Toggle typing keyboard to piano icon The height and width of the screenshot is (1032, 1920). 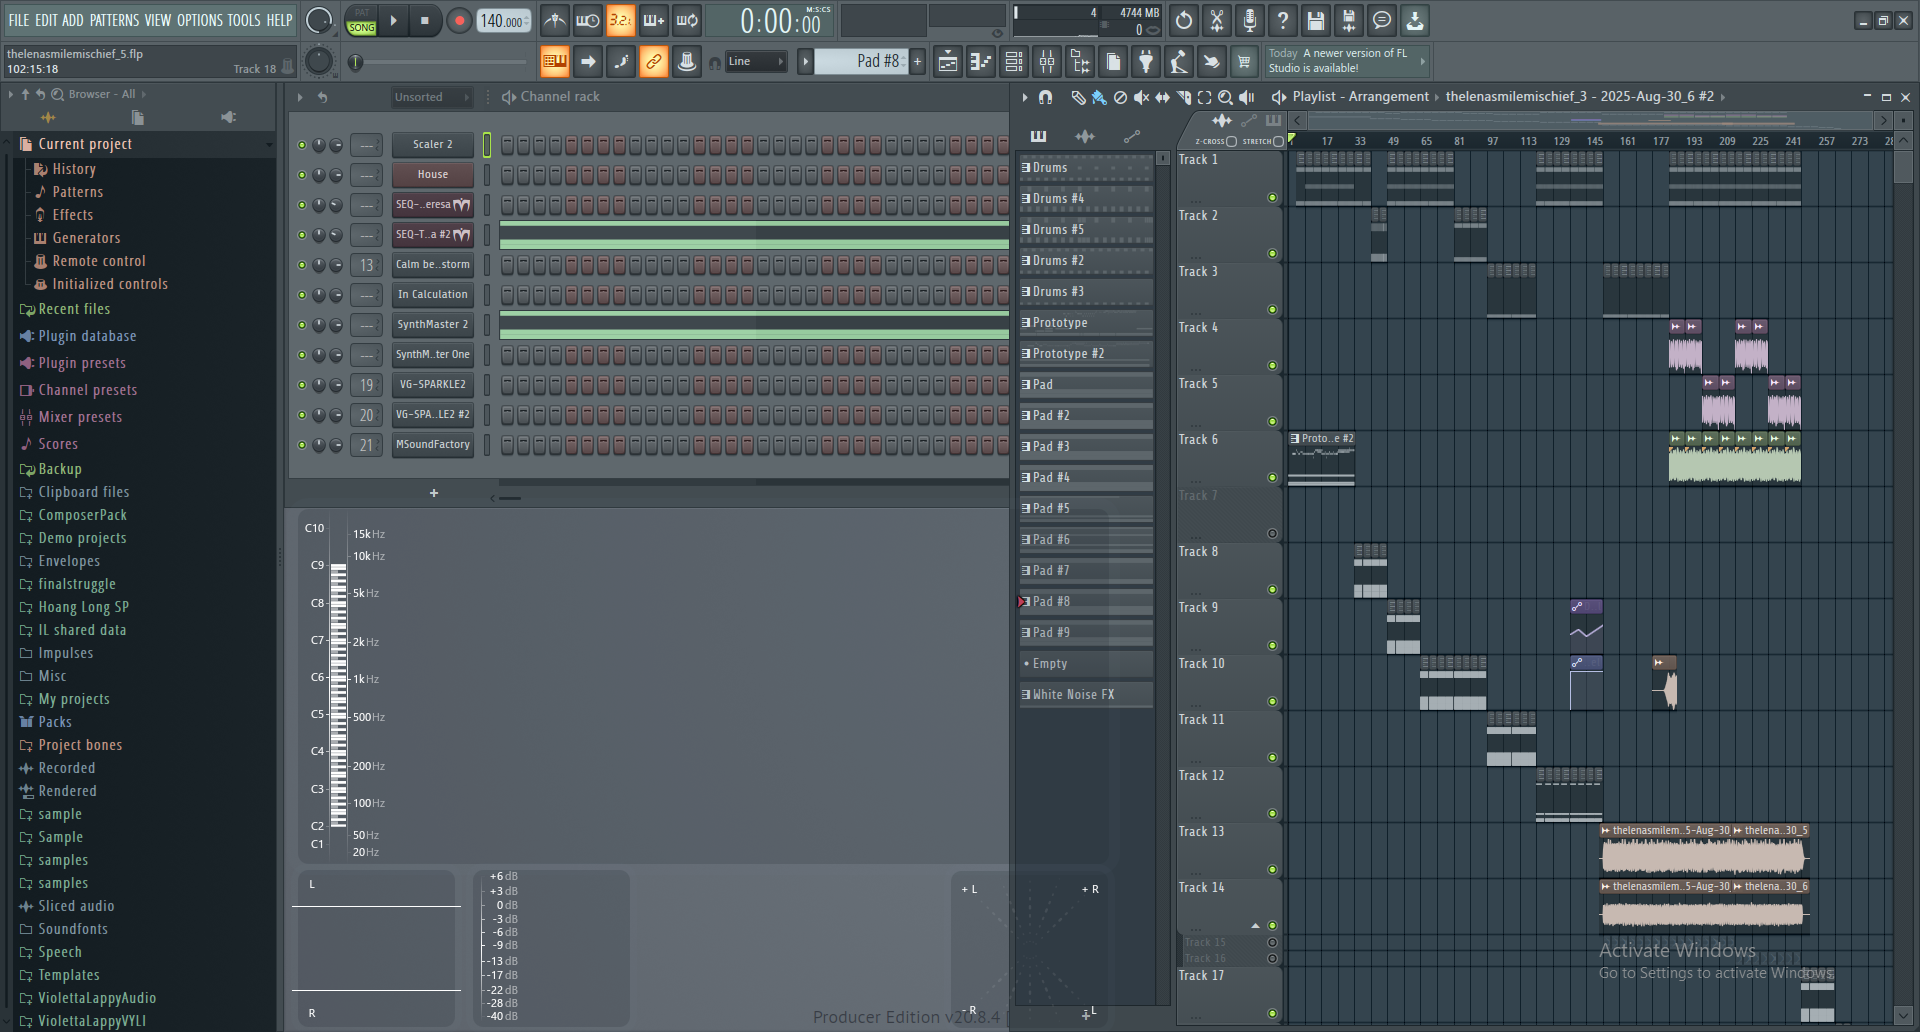click(x=555, y=62)
